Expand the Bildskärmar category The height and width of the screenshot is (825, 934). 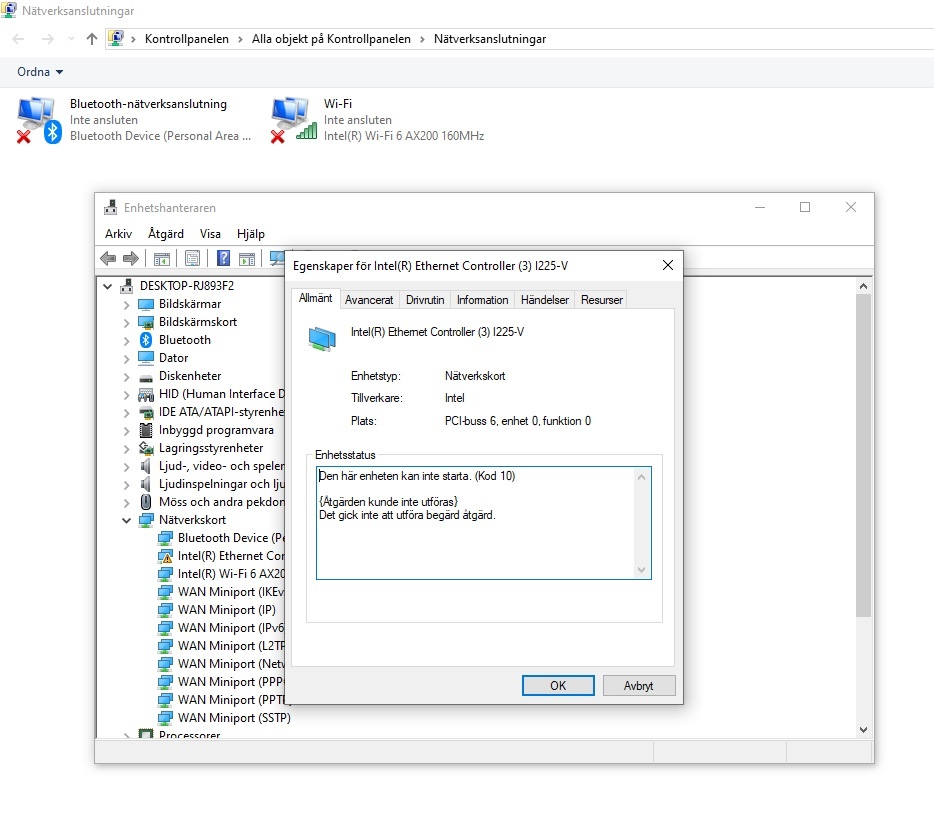(x=126, y=305)
